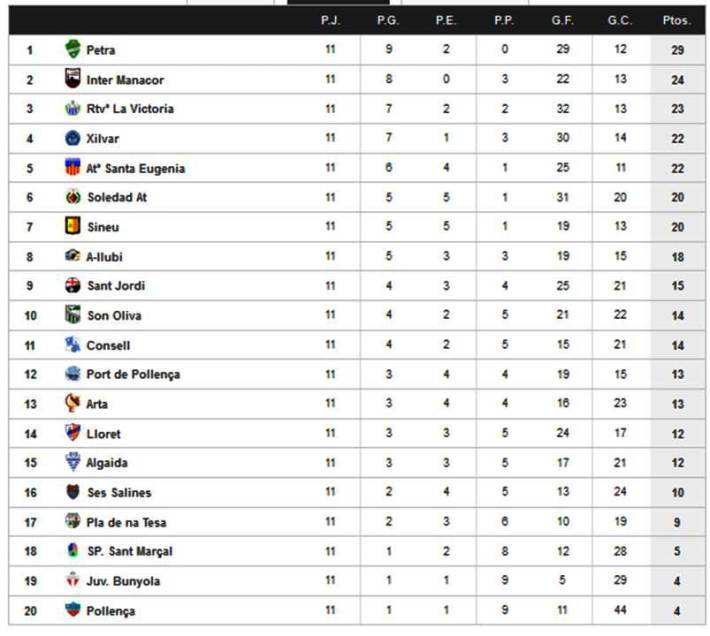
Task: Click the G.F. column header
Action: (x=562, y=20)
